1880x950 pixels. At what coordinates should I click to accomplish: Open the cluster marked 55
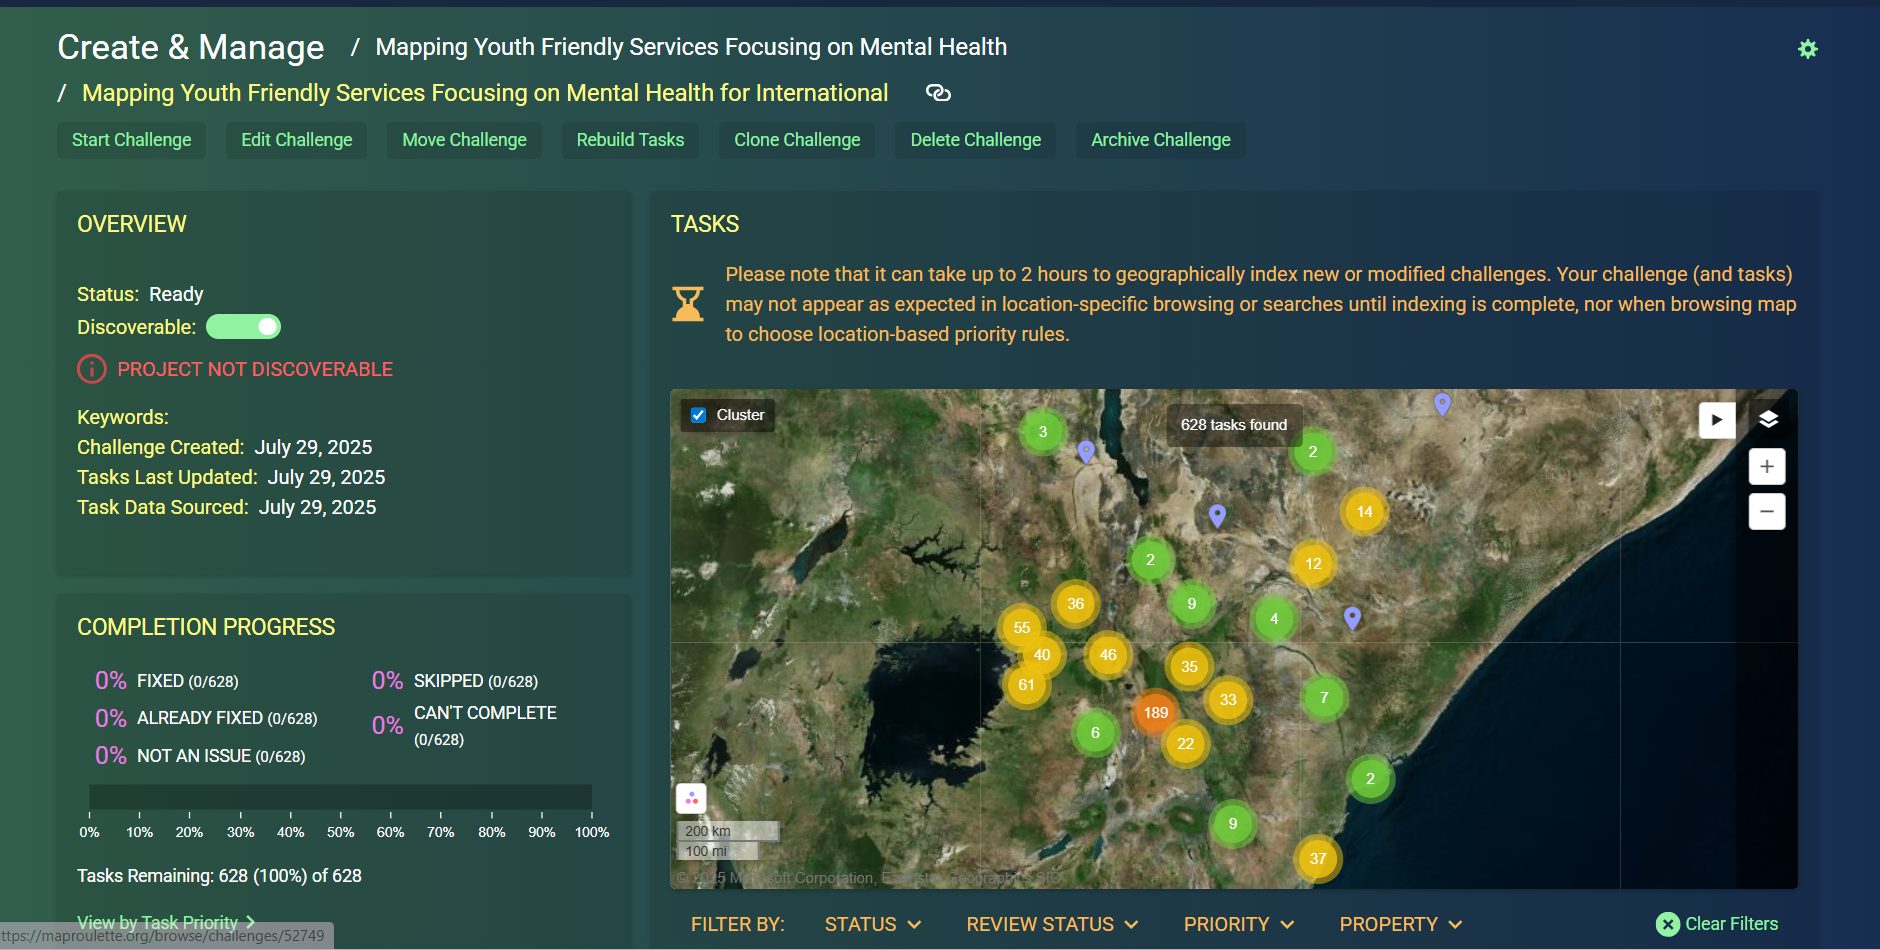tap(1022, 628)
